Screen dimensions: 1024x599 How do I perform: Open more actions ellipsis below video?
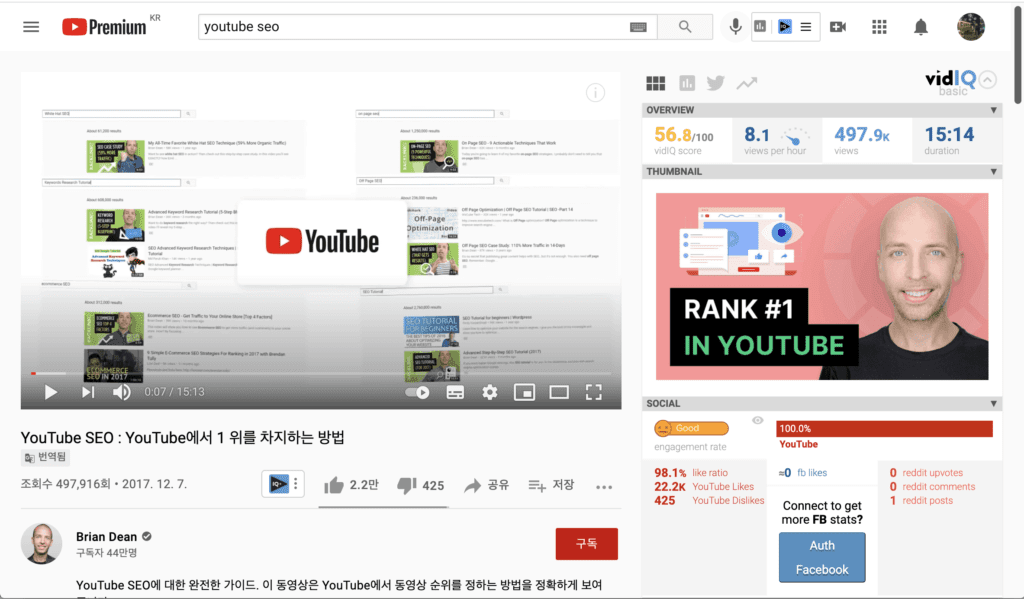604,487
